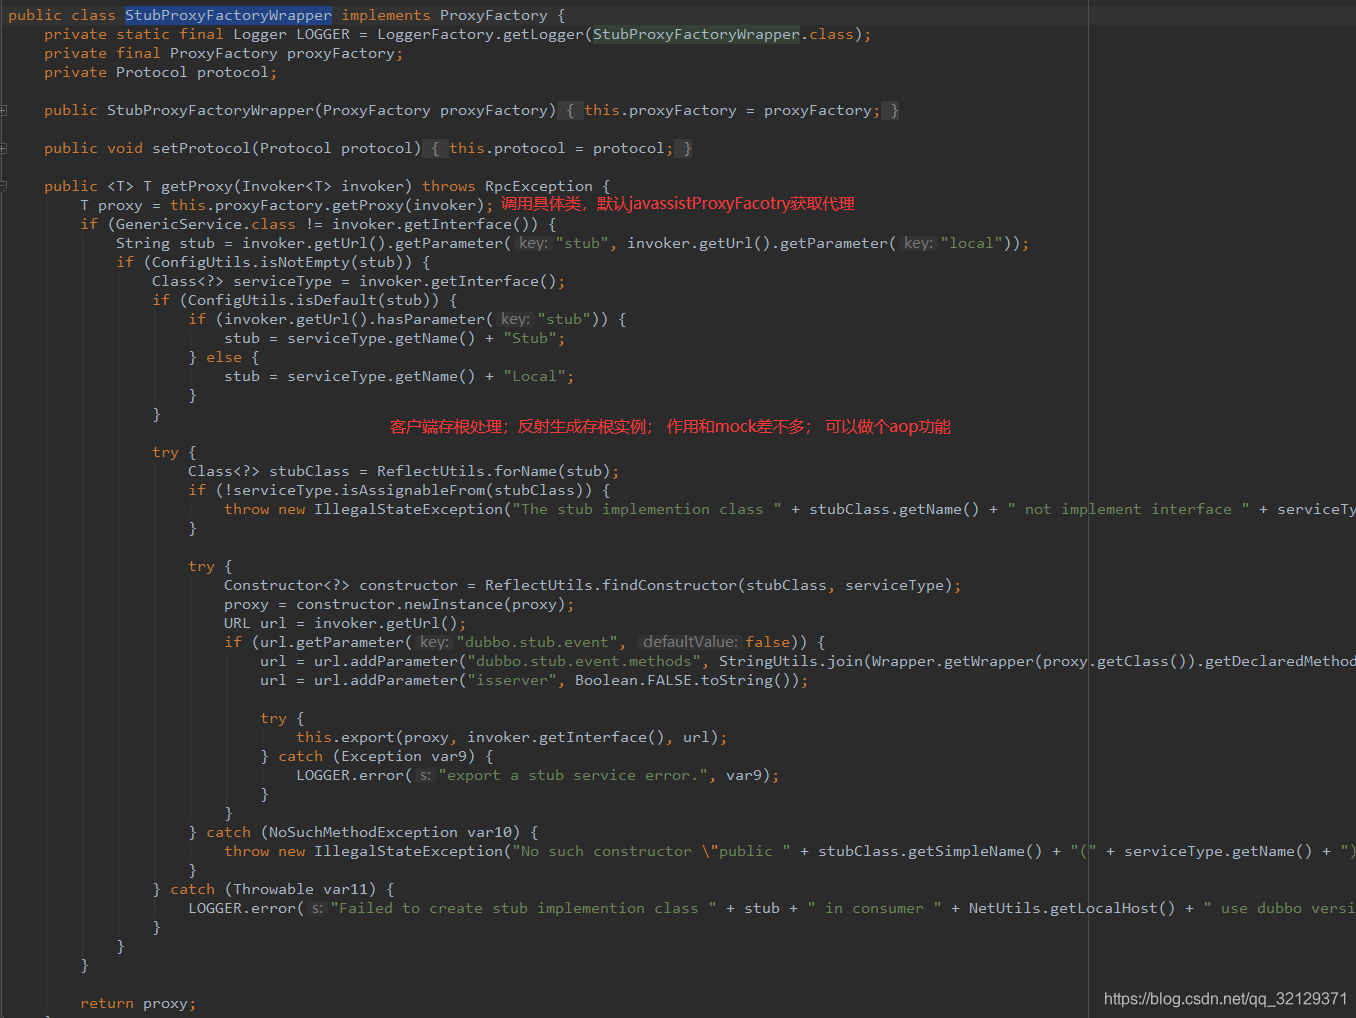Click 'constructor.newInstance(proxy)' call
Viewport: 1356px width, 1018px height.
point(431,604)
